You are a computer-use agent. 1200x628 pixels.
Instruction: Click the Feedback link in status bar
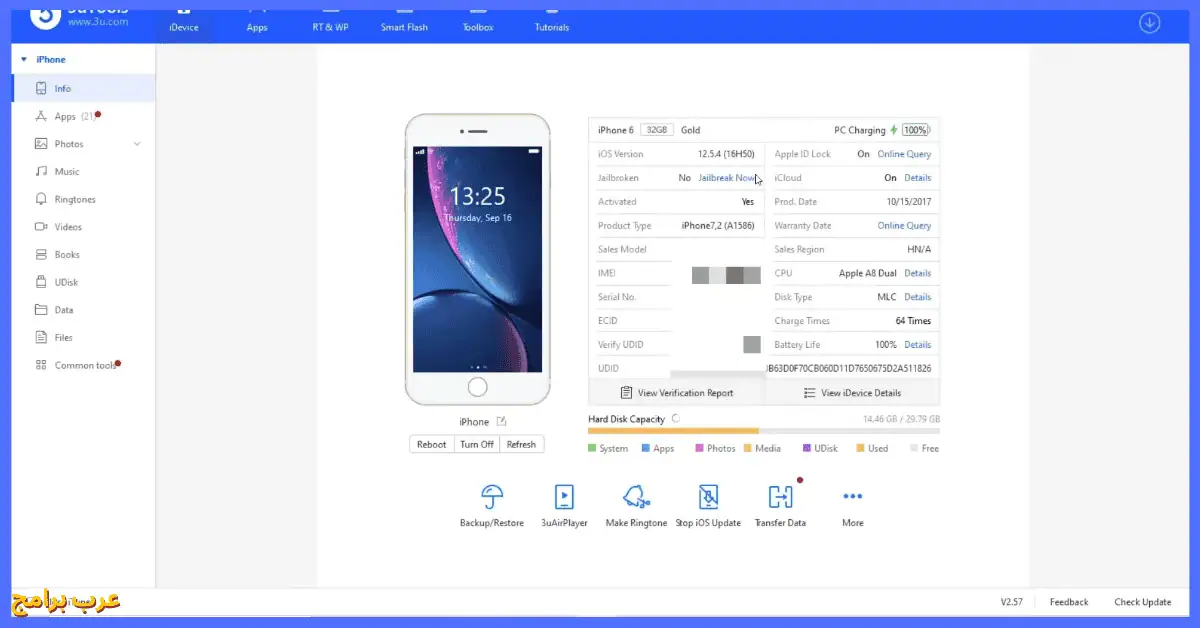(x=1069, y=602)
